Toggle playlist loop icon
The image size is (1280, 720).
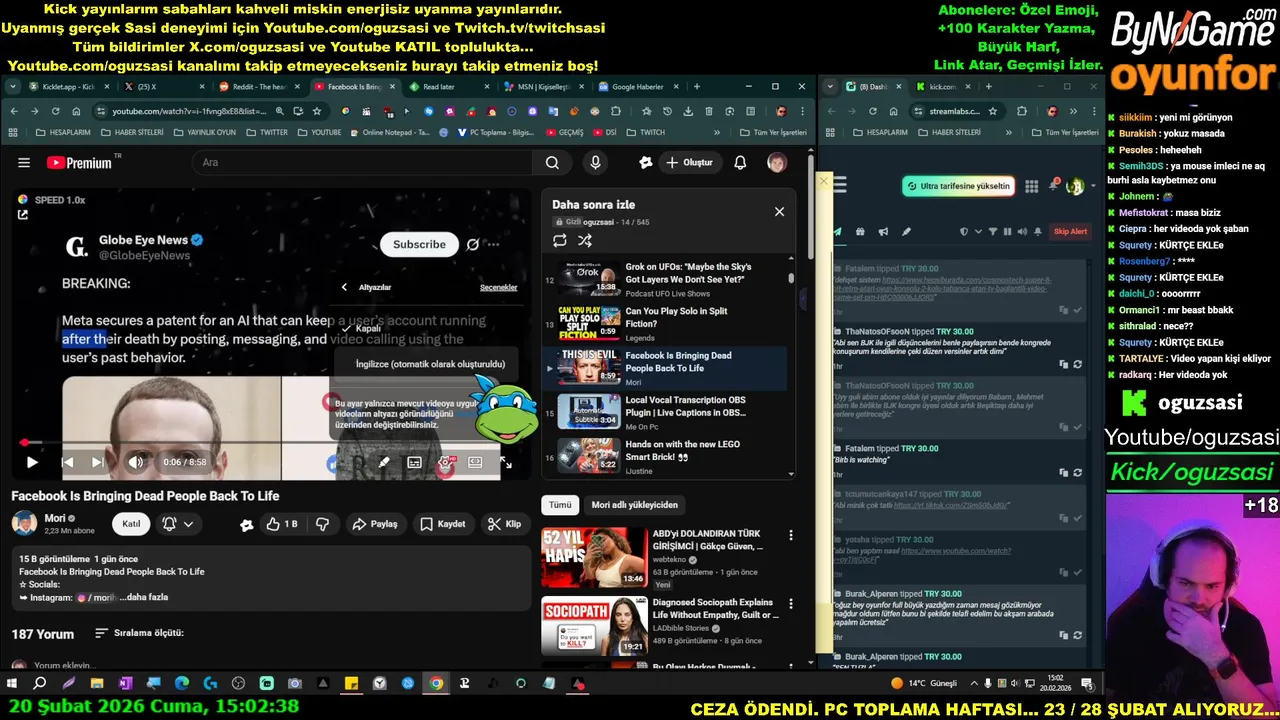[560, 240]
